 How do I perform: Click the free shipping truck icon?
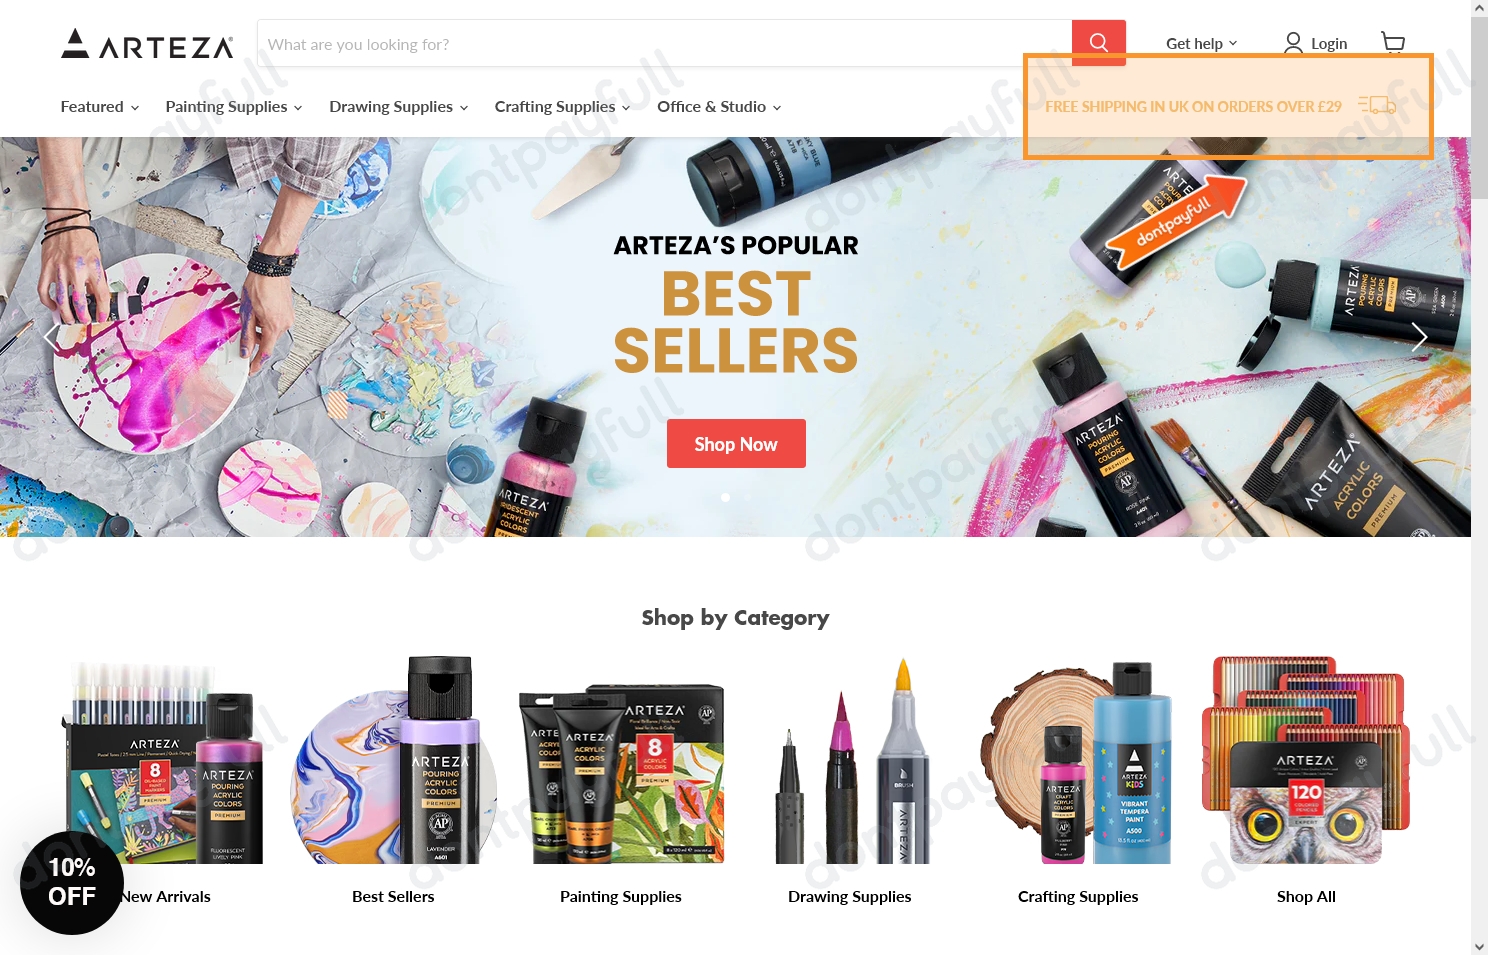pos(1377,105)
